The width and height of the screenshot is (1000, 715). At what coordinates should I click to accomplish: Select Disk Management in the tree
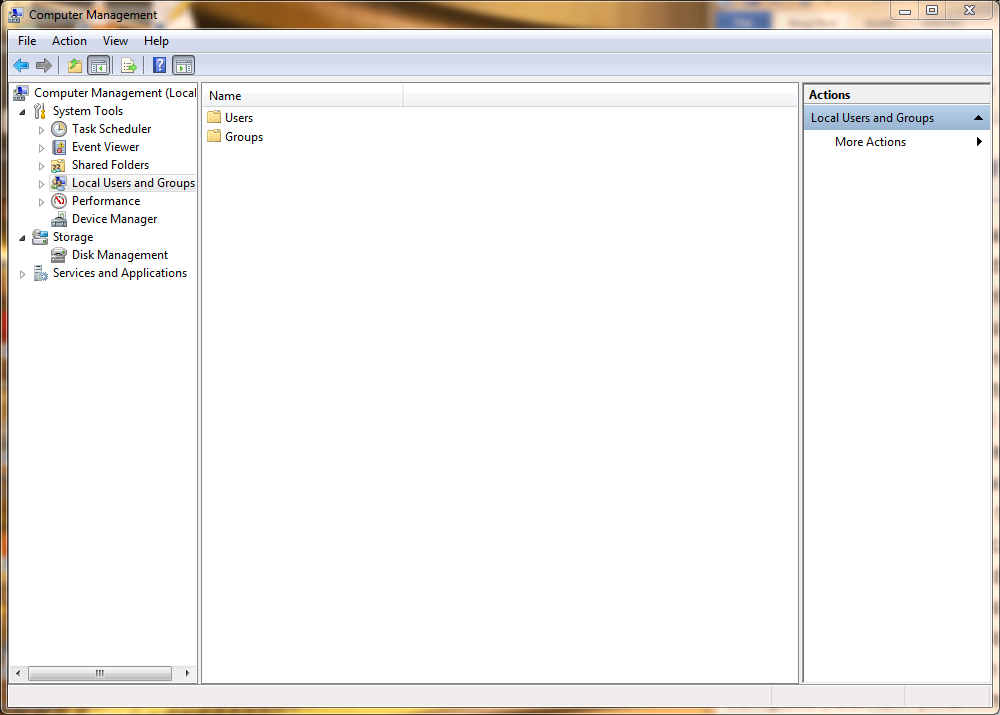(120, 254)
